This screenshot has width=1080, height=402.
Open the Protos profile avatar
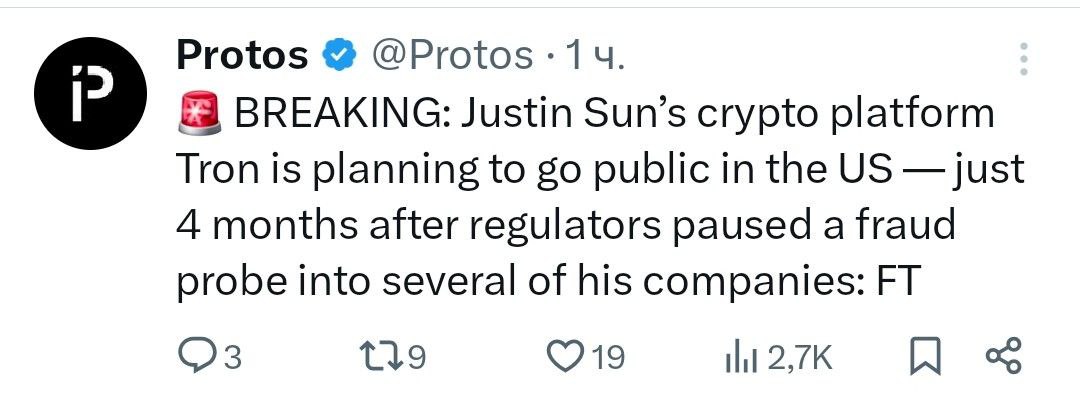point(90,92)
